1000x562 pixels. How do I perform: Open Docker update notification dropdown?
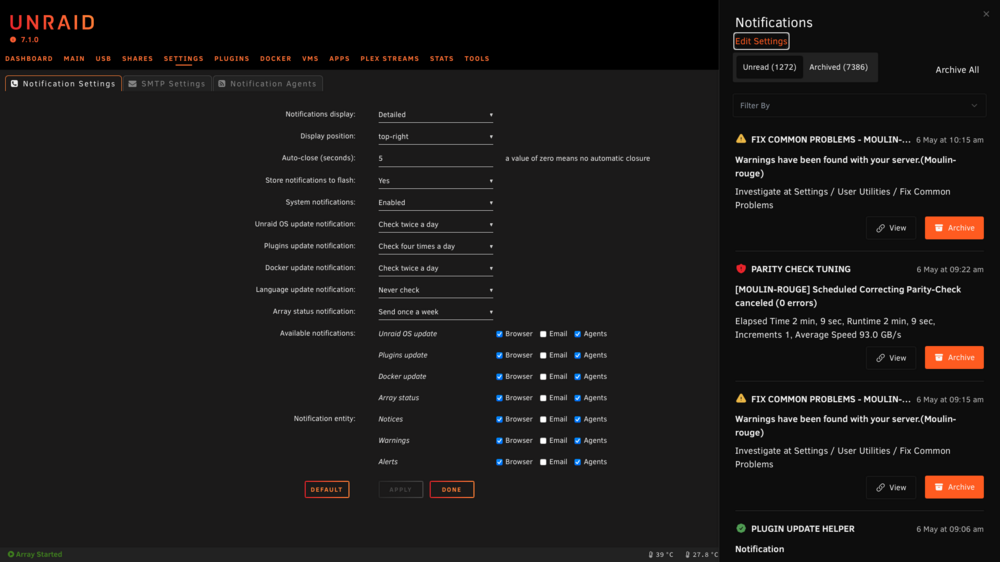[435, 268]
